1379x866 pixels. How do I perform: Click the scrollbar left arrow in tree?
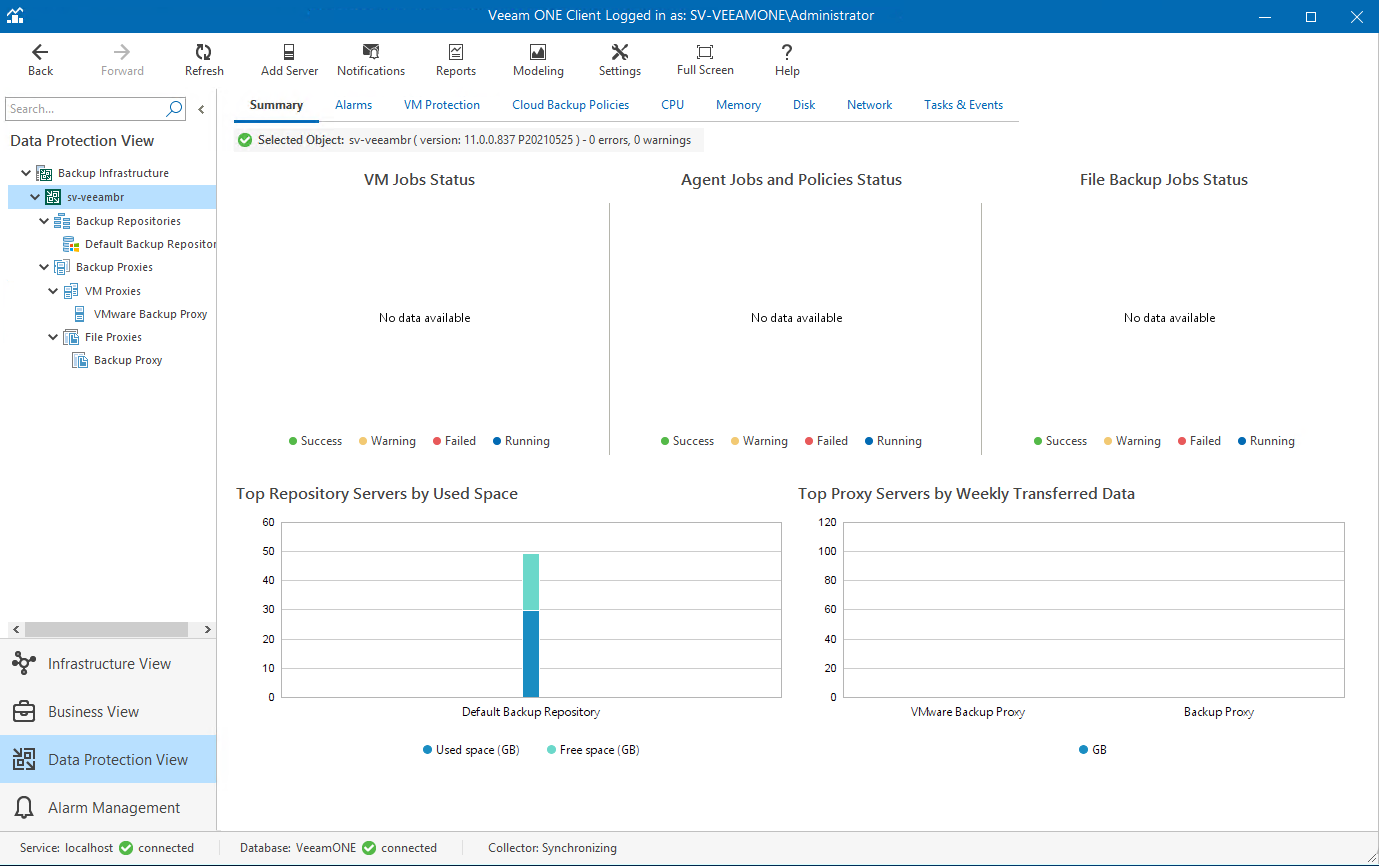pyautogui.click(x=15, y=629)
